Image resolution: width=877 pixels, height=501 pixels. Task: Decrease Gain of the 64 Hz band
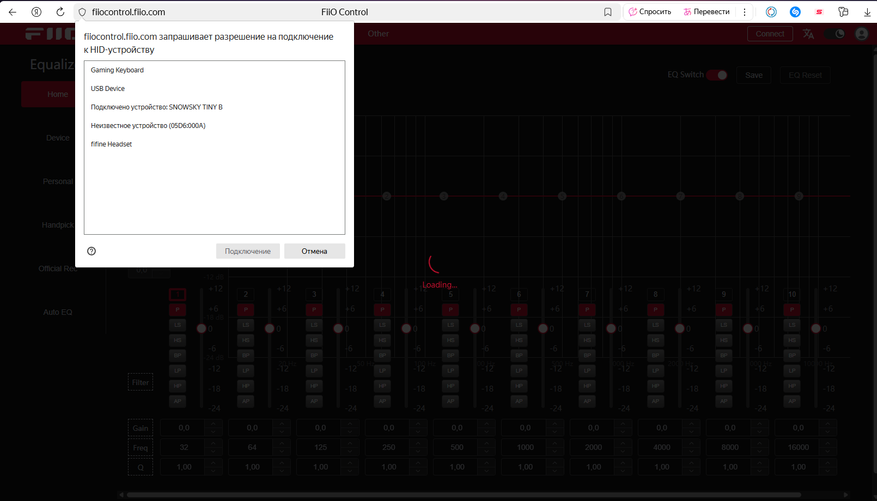[x=281, y=432]
